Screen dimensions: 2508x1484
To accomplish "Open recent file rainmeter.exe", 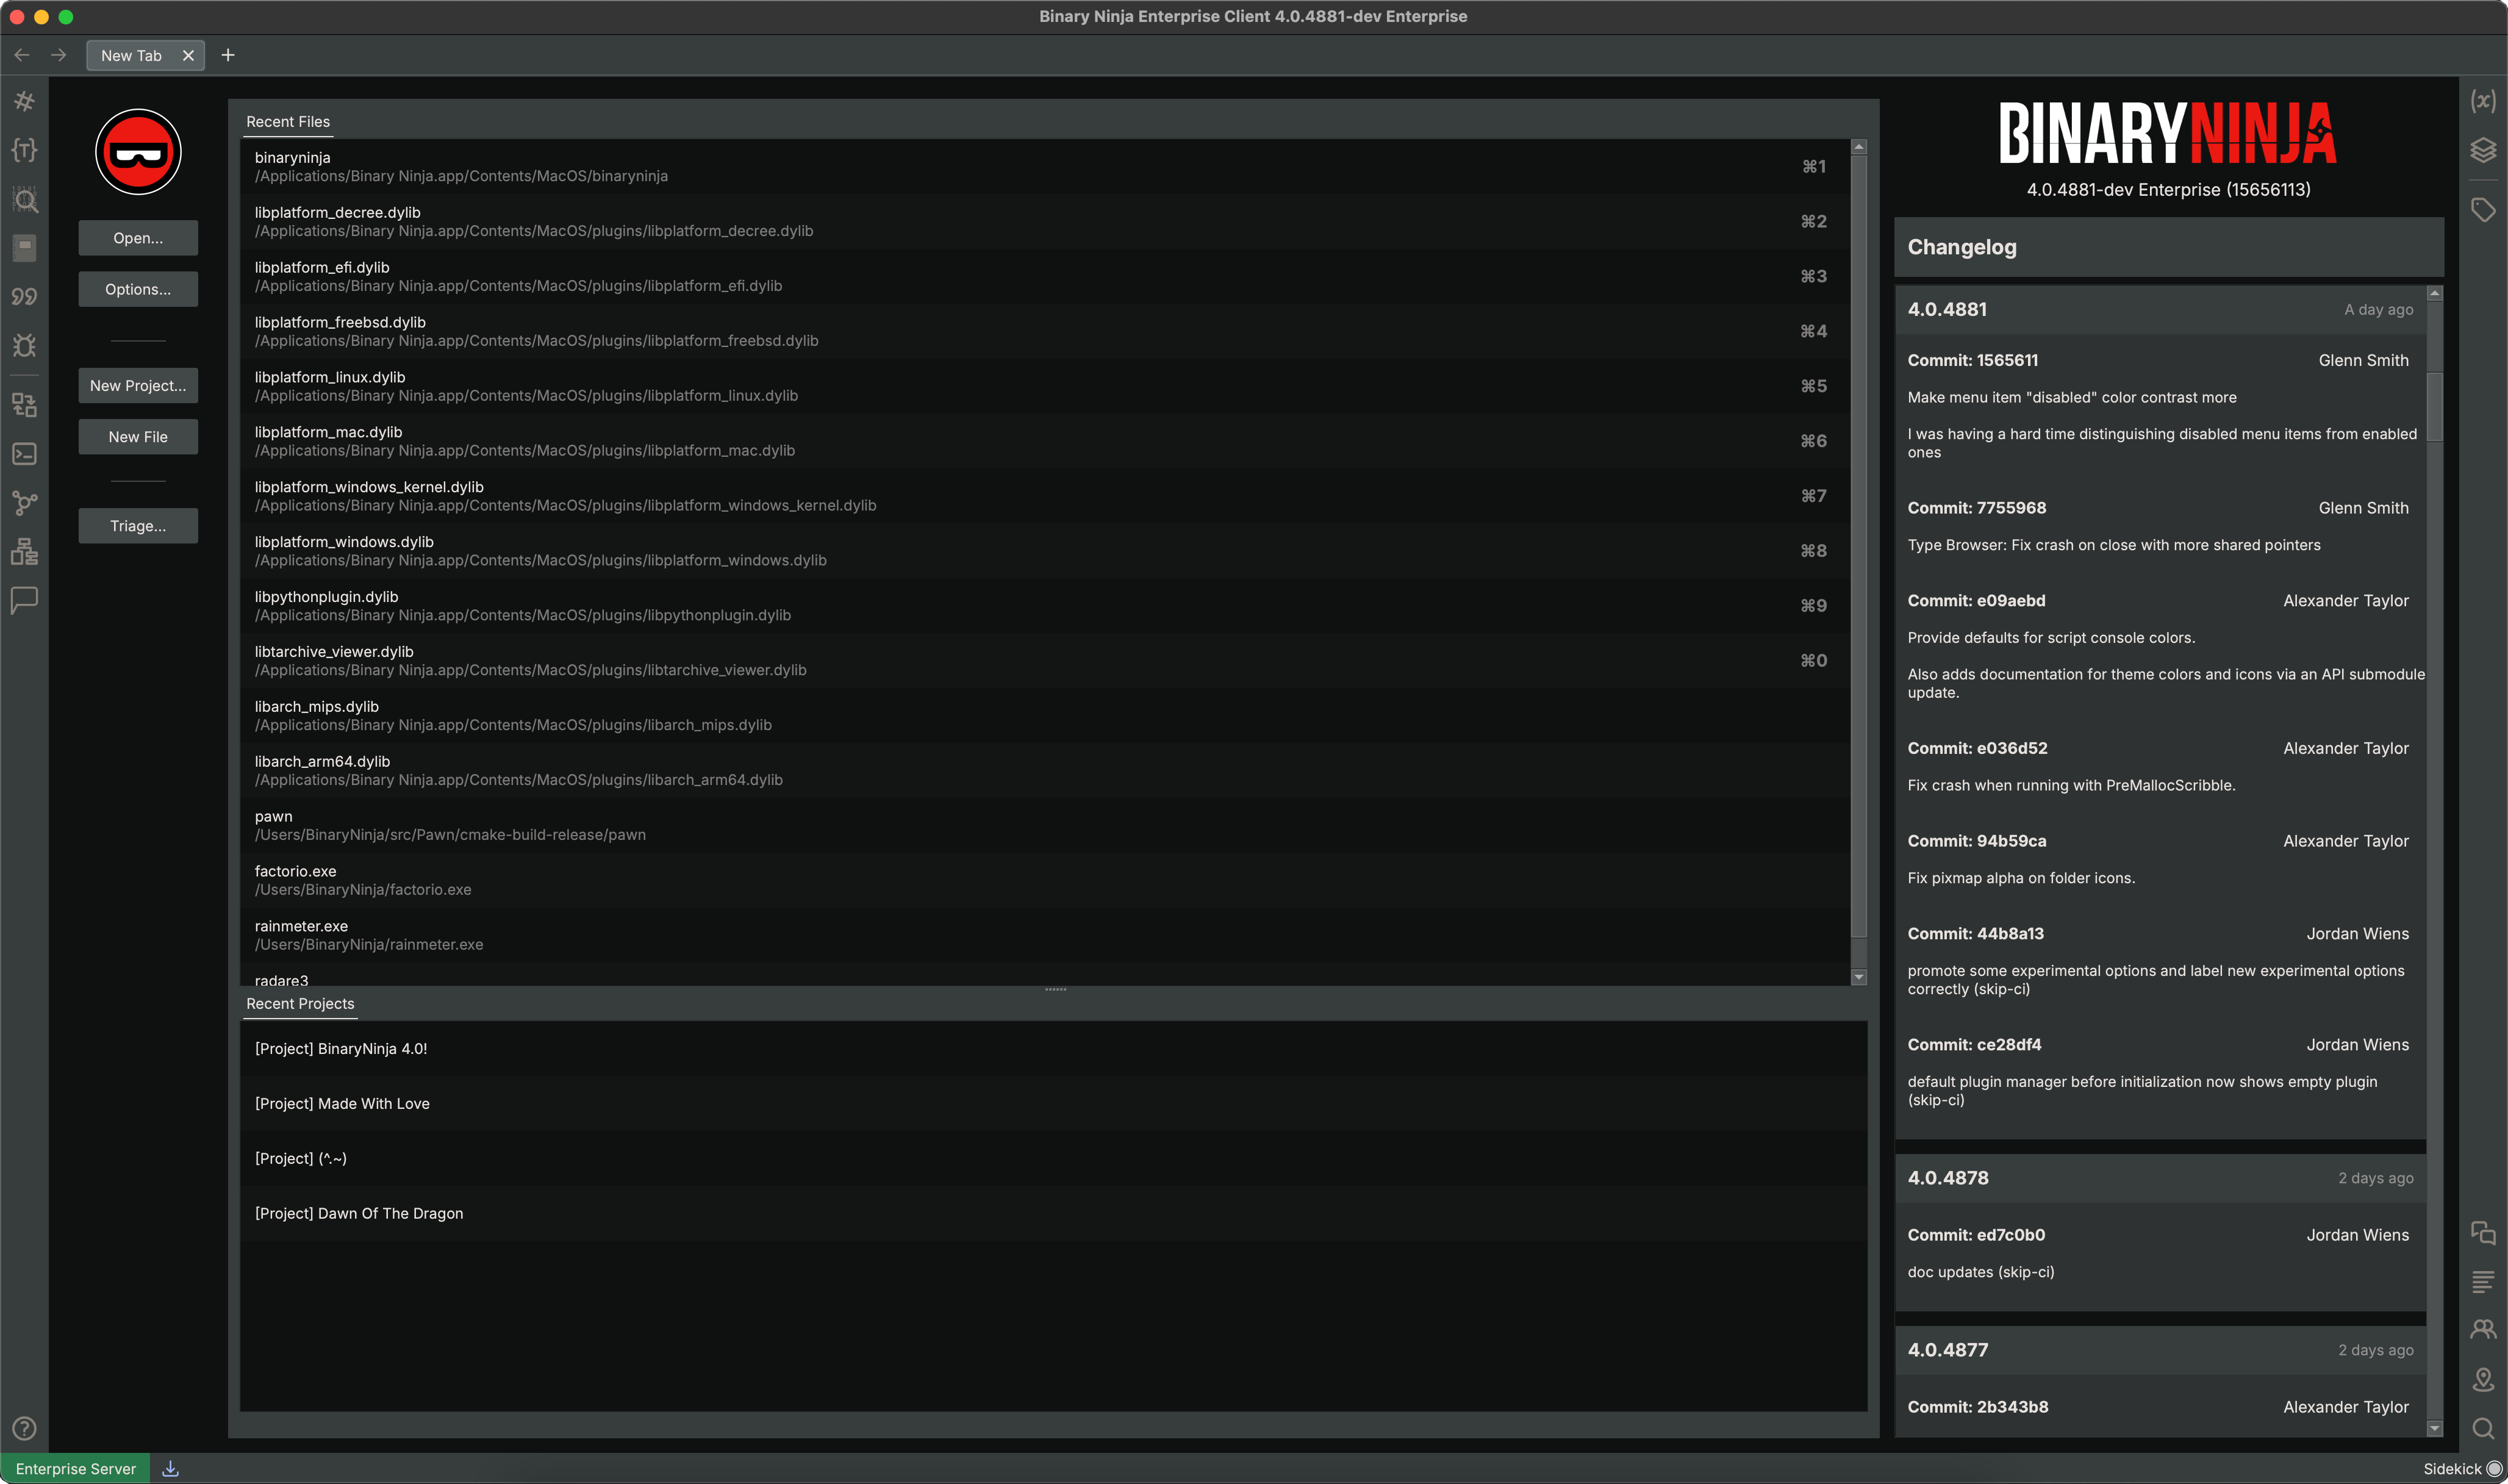I will 1045,936.
